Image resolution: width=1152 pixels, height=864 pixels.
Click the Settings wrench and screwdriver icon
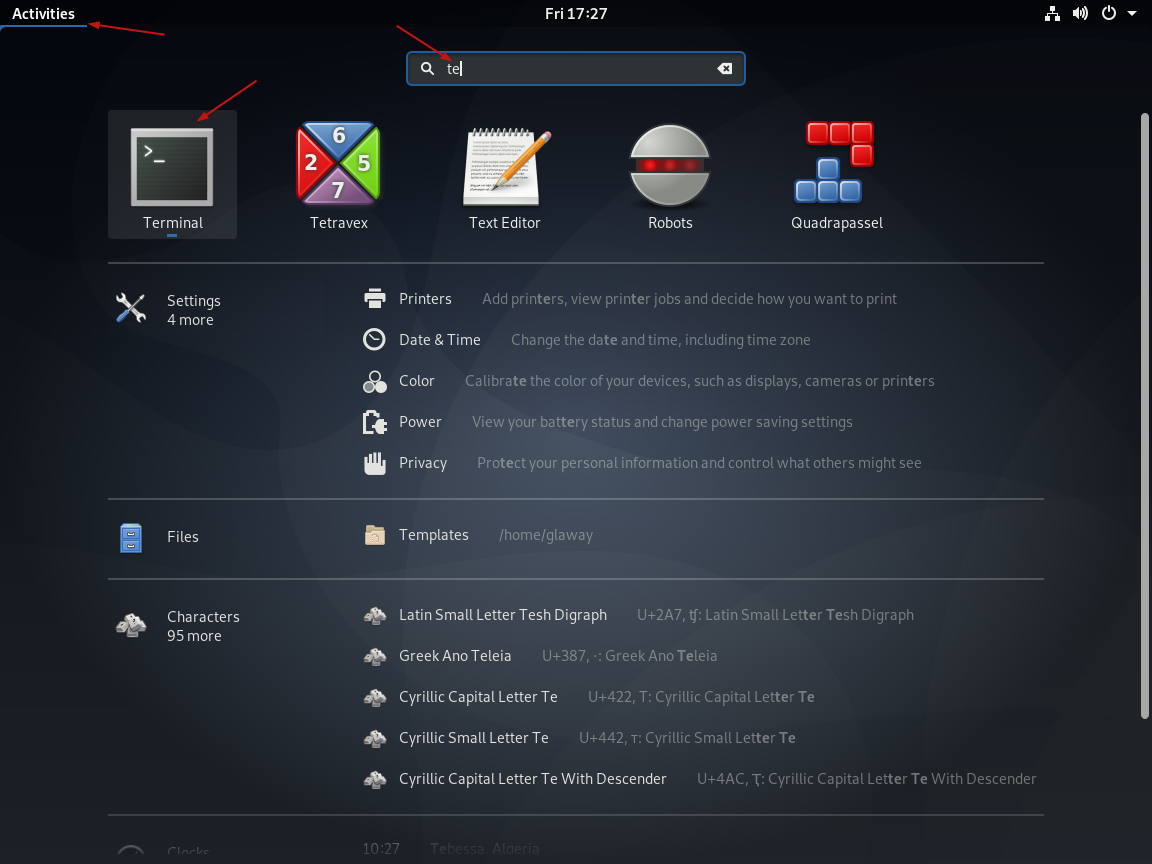coord(131,308)
